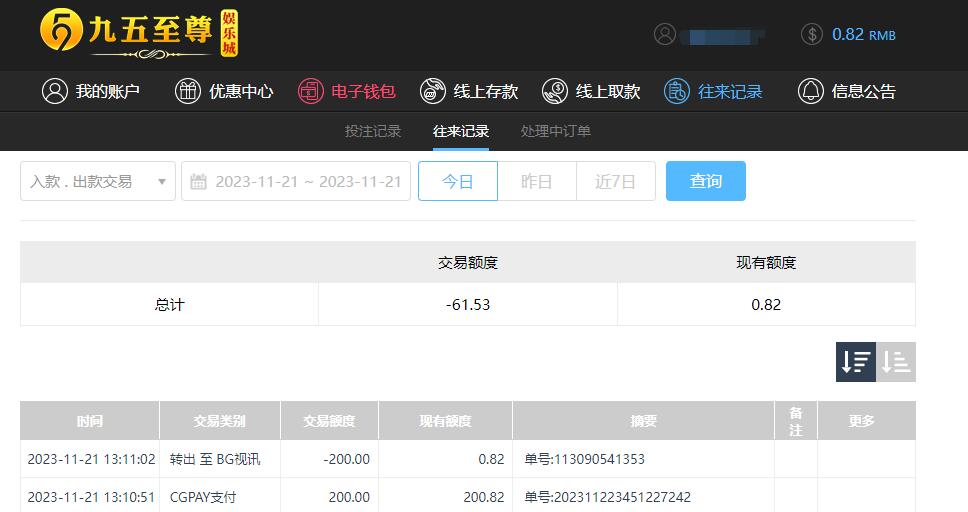This screenshot has width=968, height=512.
Task: Click the 交易额度 table column header
Action: click(329, 421)
